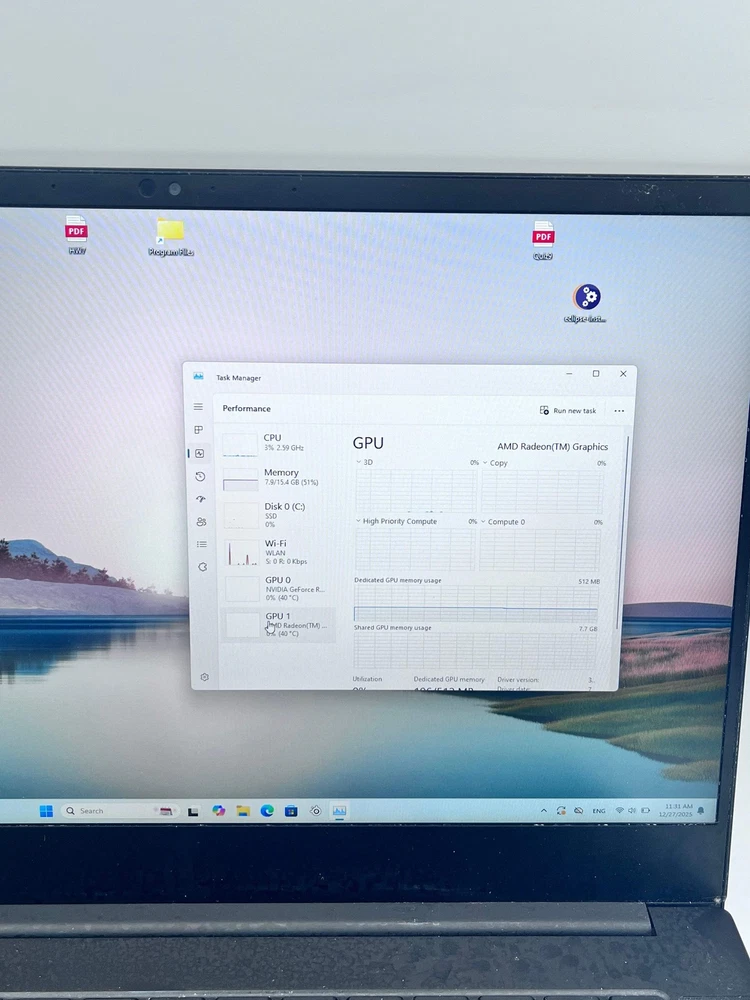The image size is (750, 1000).
Task: Toggle the hamburger navigation menu
Action: click(198, 407)
